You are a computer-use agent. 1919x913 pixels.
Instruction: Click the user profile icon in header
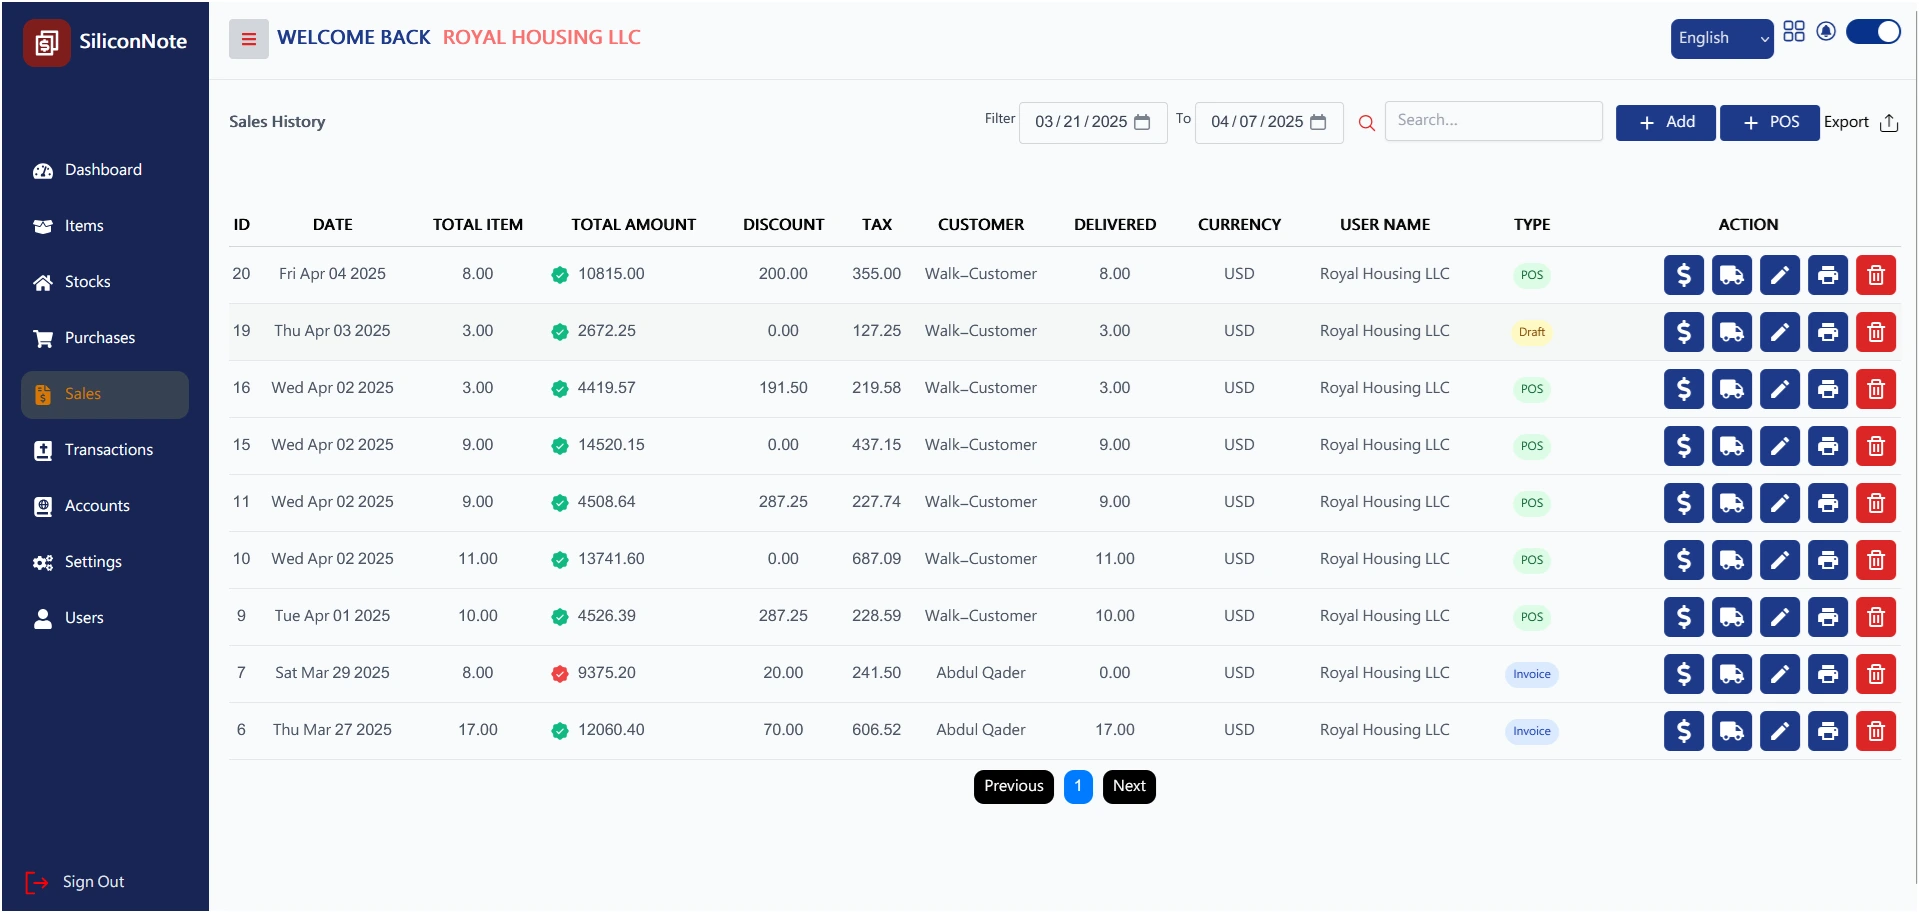pyautogui.click(x=1826, y=32)
